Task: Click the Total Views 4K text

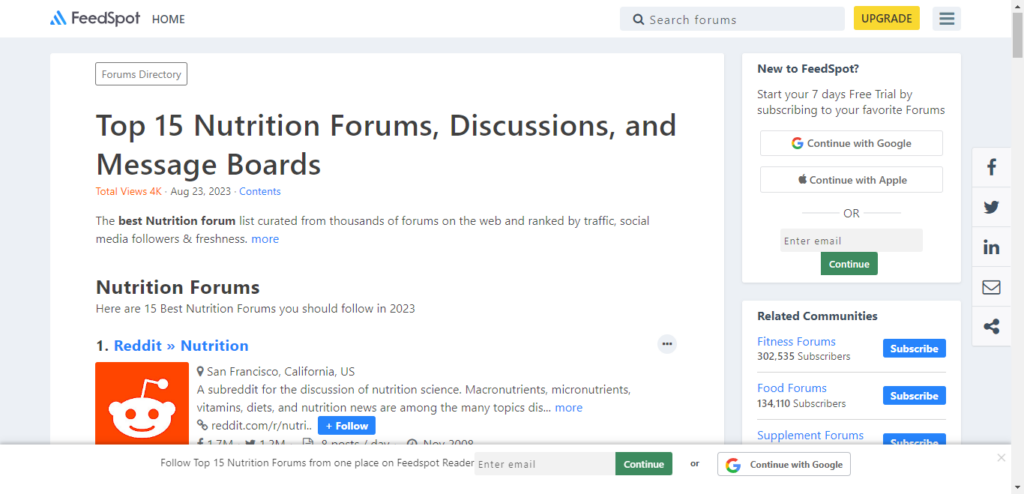Action: [x=129, y=191]
